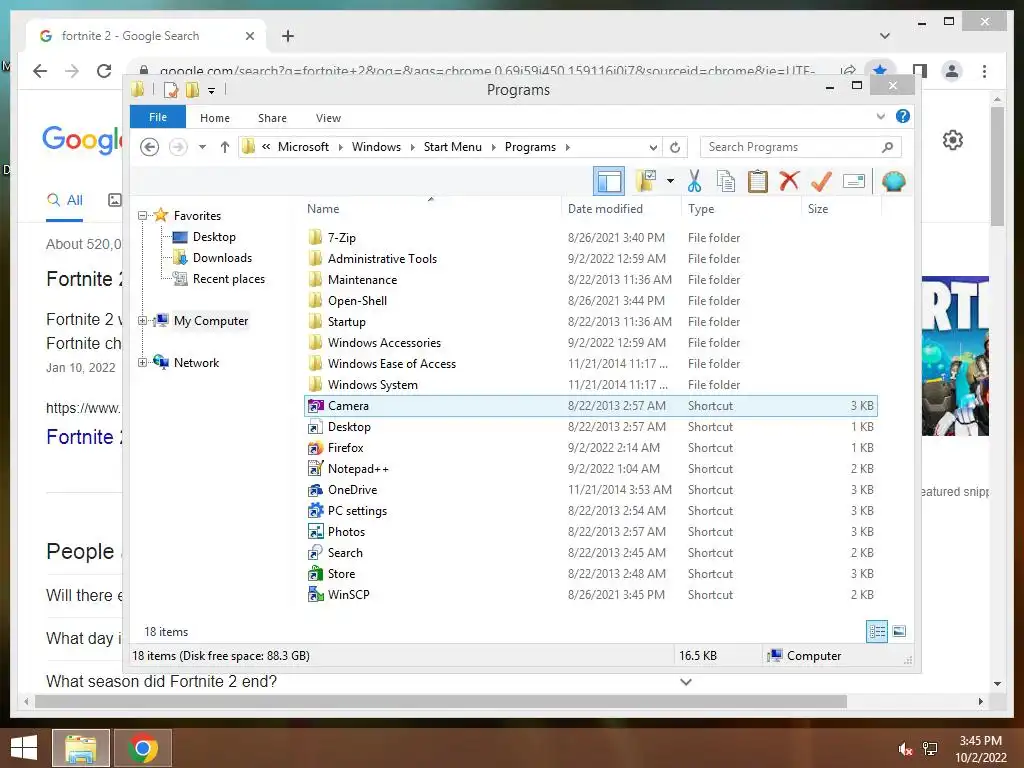The width and height of the screenshot is (1024, 768).
Task: Click the Copy pages icon
Action: (x=726, y=181)
